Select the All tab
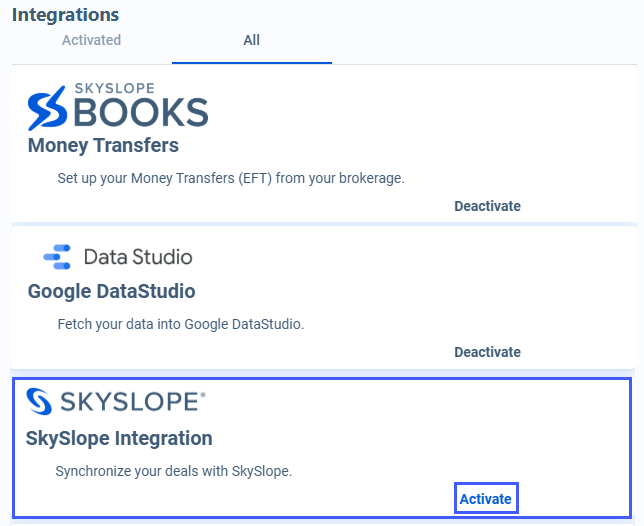The width and height of the screenshot is (644, 526). tap(252, 40)
